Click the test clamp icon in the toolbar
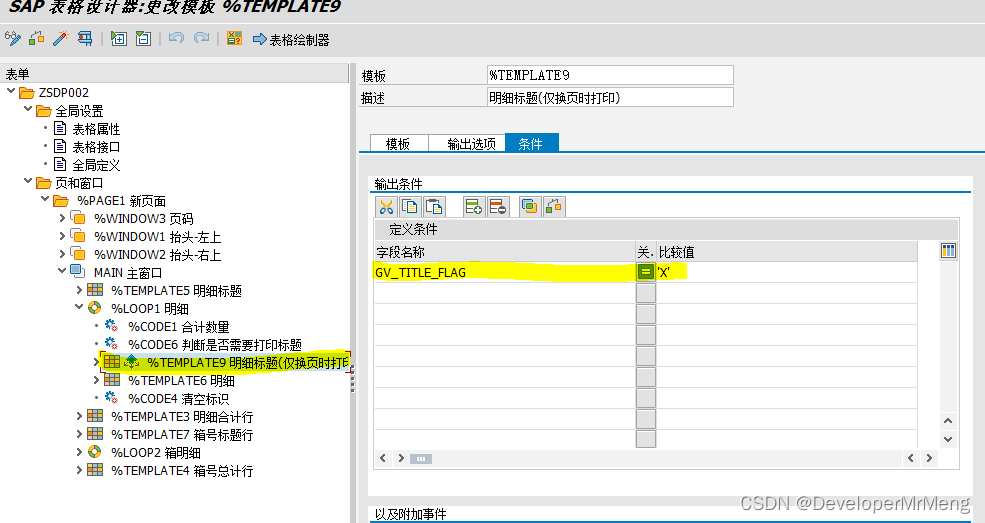The image size is (985, 523). coord(85,39)
